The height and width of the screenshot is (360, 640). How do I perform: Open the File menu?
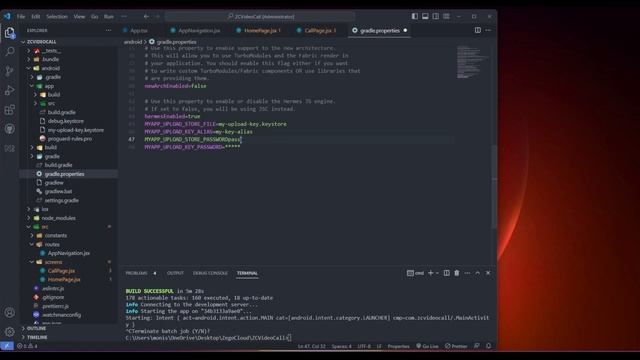pyautogui.click(x=21, y=16)
